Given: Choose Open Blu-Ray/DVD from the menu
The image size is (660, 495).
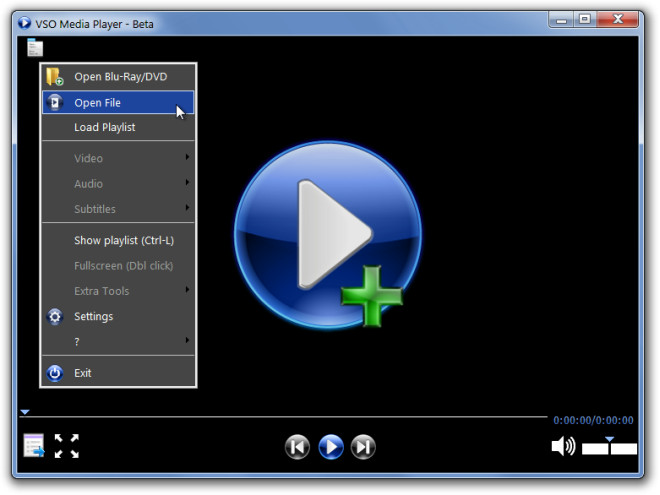Looking at the screenshot, I should 118,77.
